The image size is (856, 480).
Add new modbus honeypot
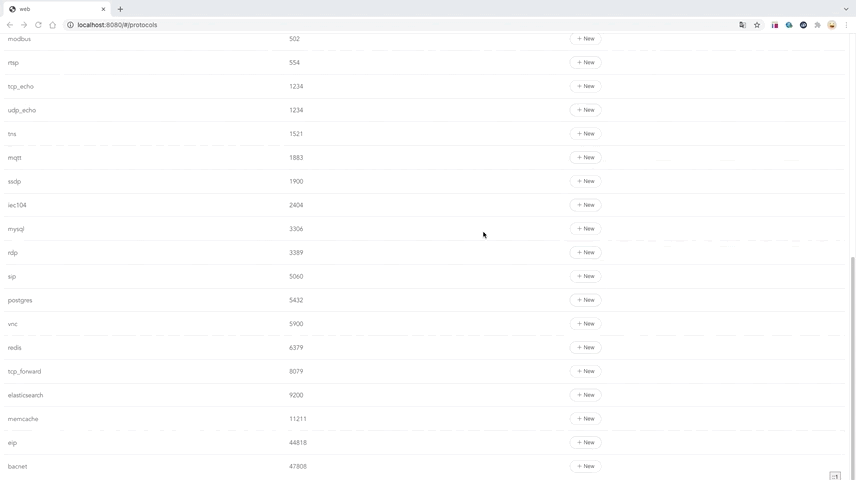click(585, 39)
